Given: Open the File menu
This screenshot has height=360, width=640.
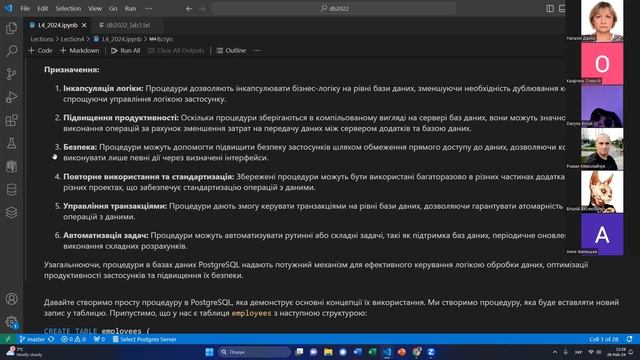Looking at the screenshot, I should tap(25, 9).
